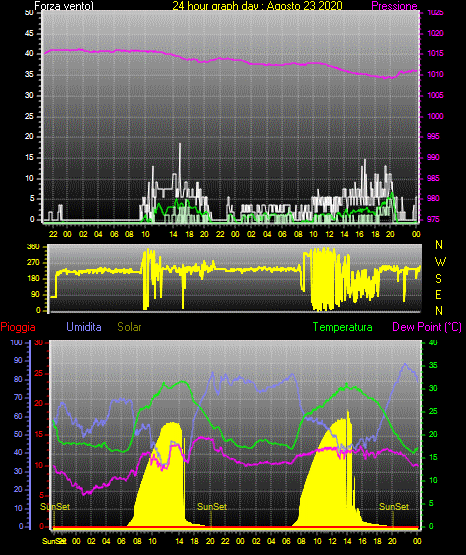466x555 pixels.
Task: Select the Solar legend label
Action: click(x=129, y=327)
